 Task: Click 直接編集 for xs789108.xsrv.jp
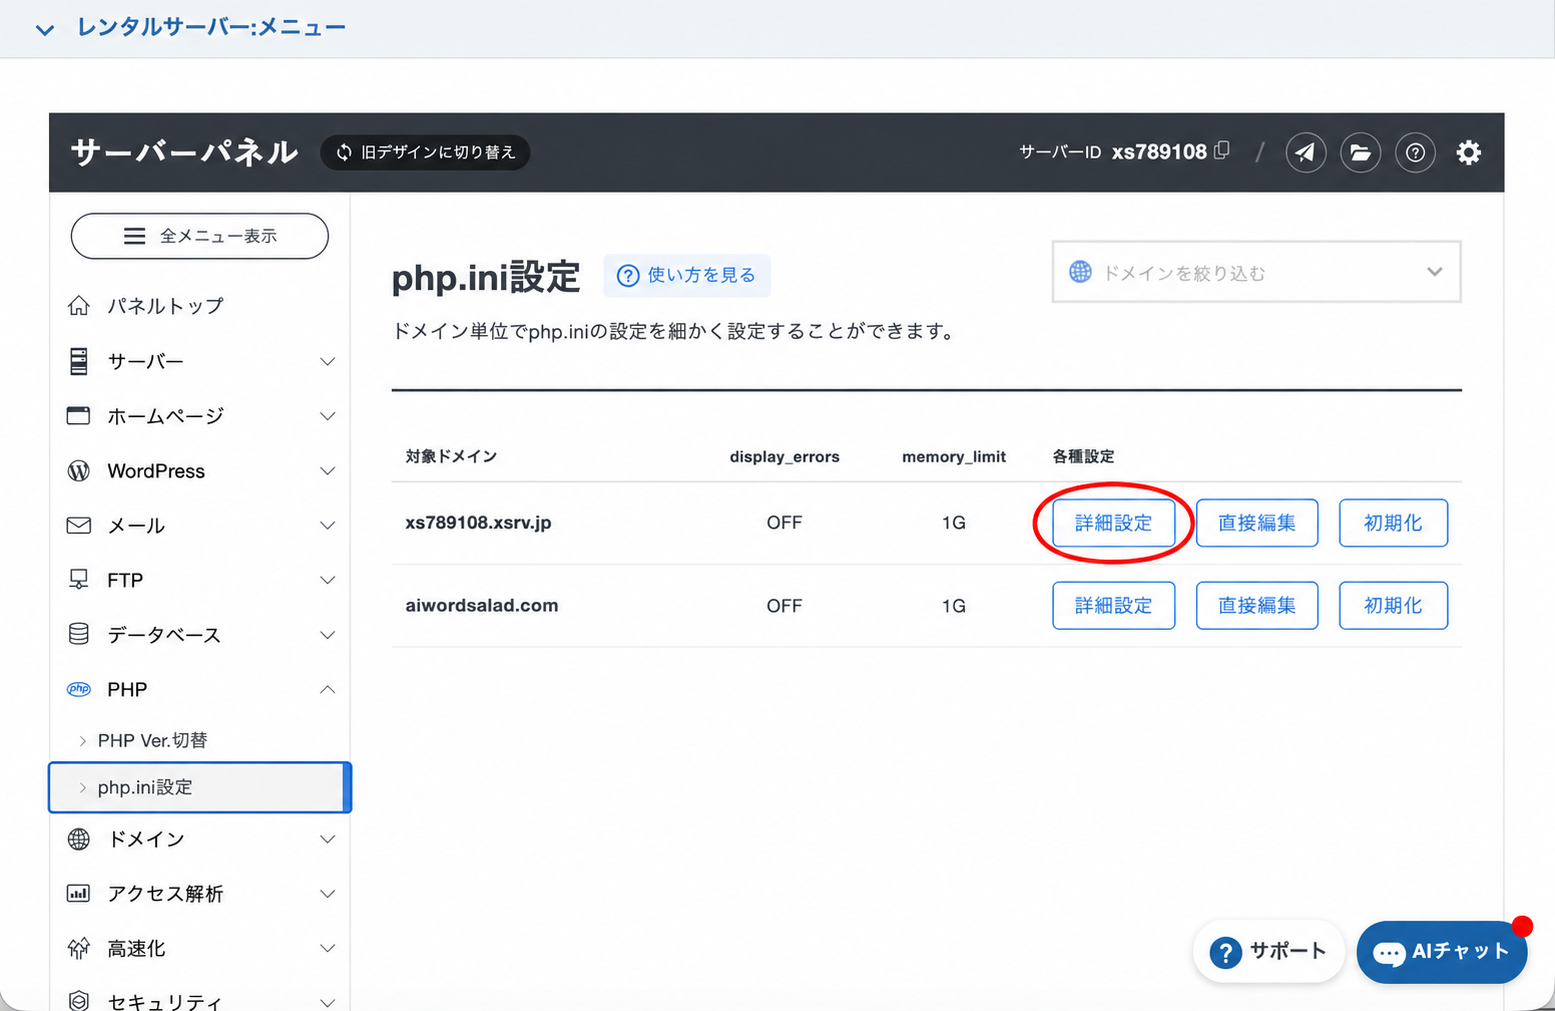[x=1257, y=523]
